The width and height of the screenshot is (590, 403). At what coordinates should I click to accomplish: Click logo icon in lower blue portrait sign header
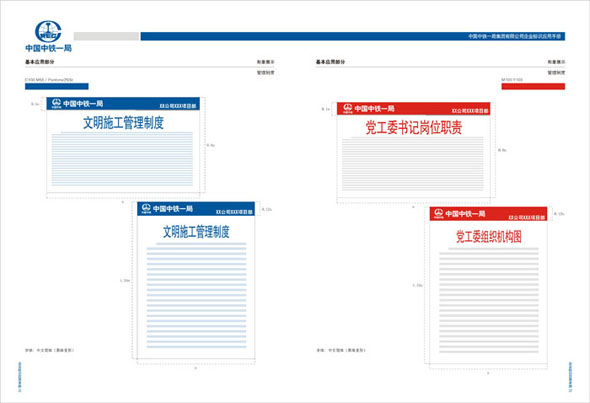(x=146, y=208)
